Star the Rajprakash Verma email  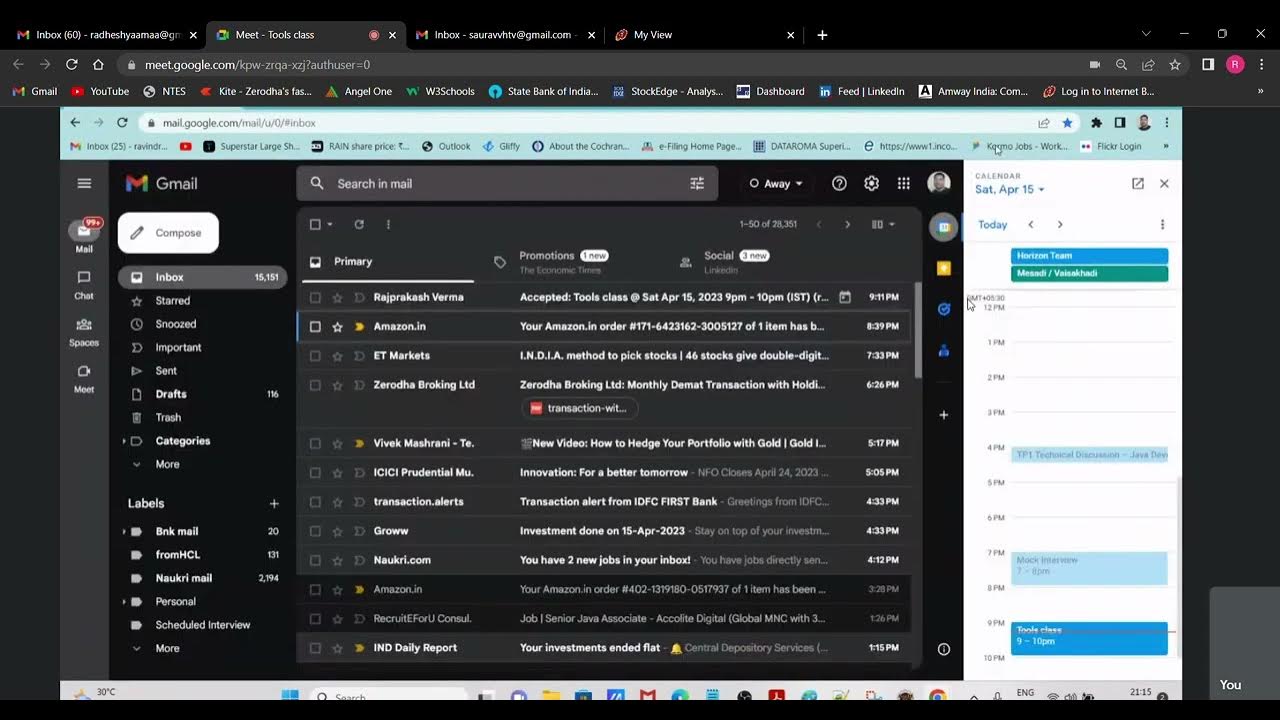coord(337,297)
